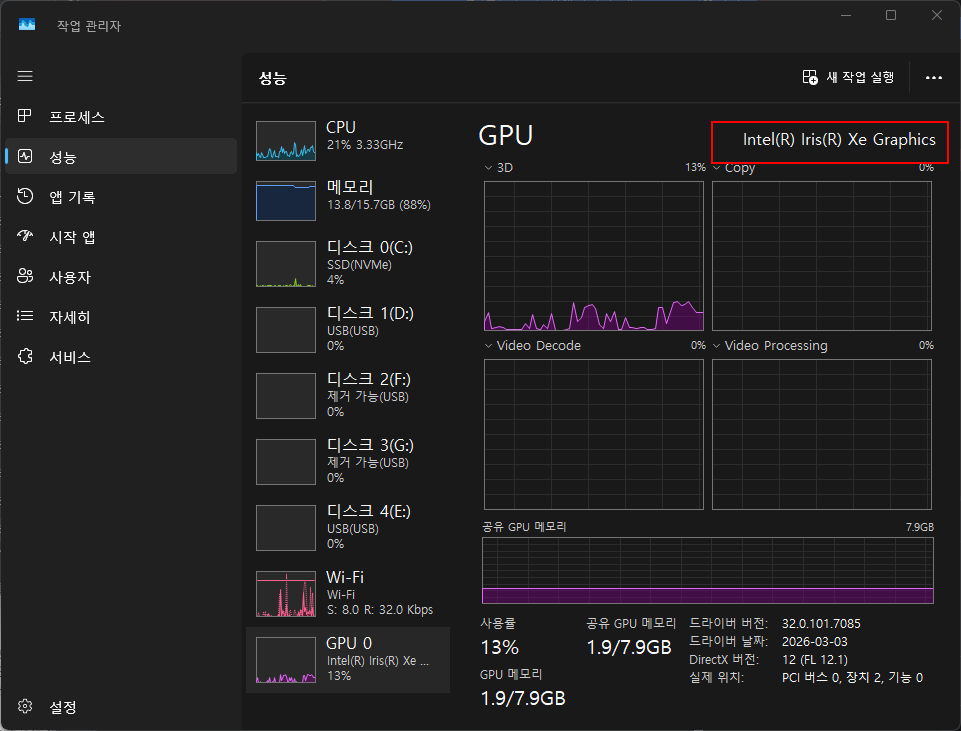This screenshot has width=961, height=731.
Task: Click the Settings gear icon
Action: (x=25, y=706)
